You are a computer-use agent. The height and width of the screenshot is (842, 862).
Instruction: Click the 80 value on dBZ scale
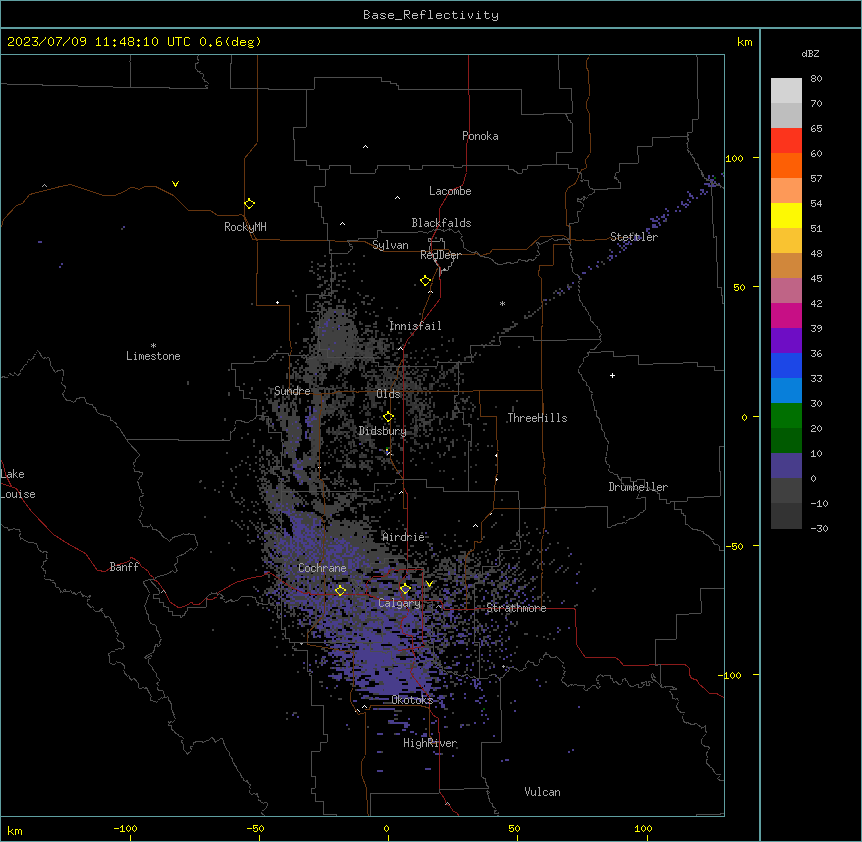pos(816,79)
